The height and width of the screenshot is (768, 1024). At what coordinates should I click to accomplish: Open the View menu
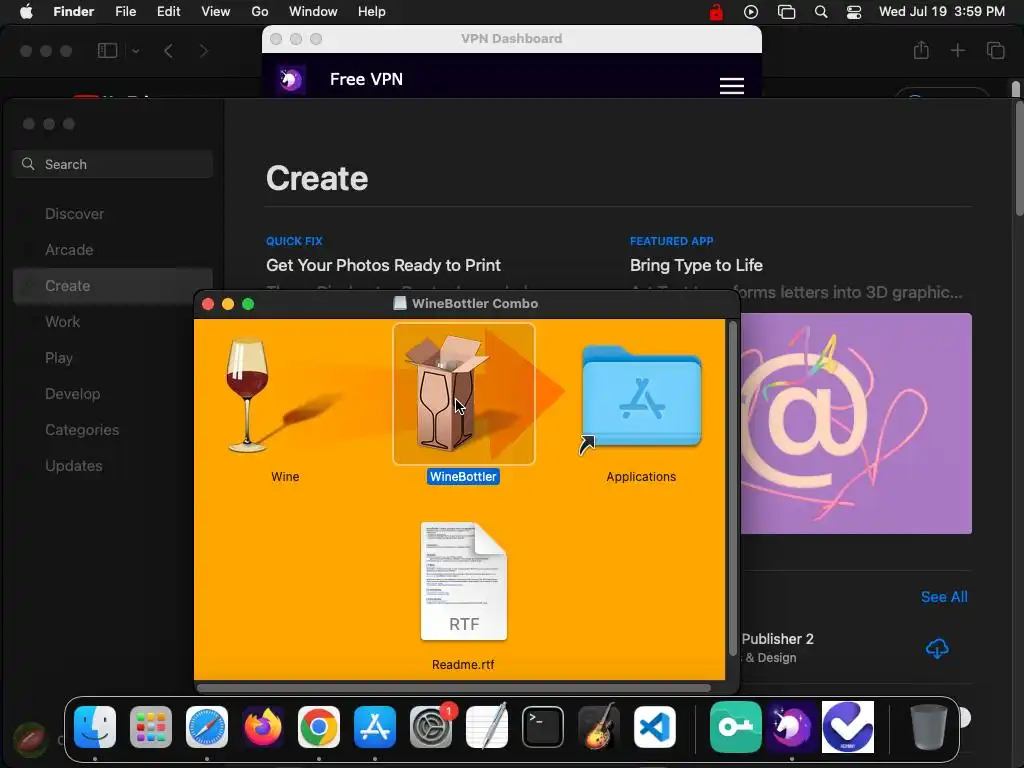[x=216, y=12]
